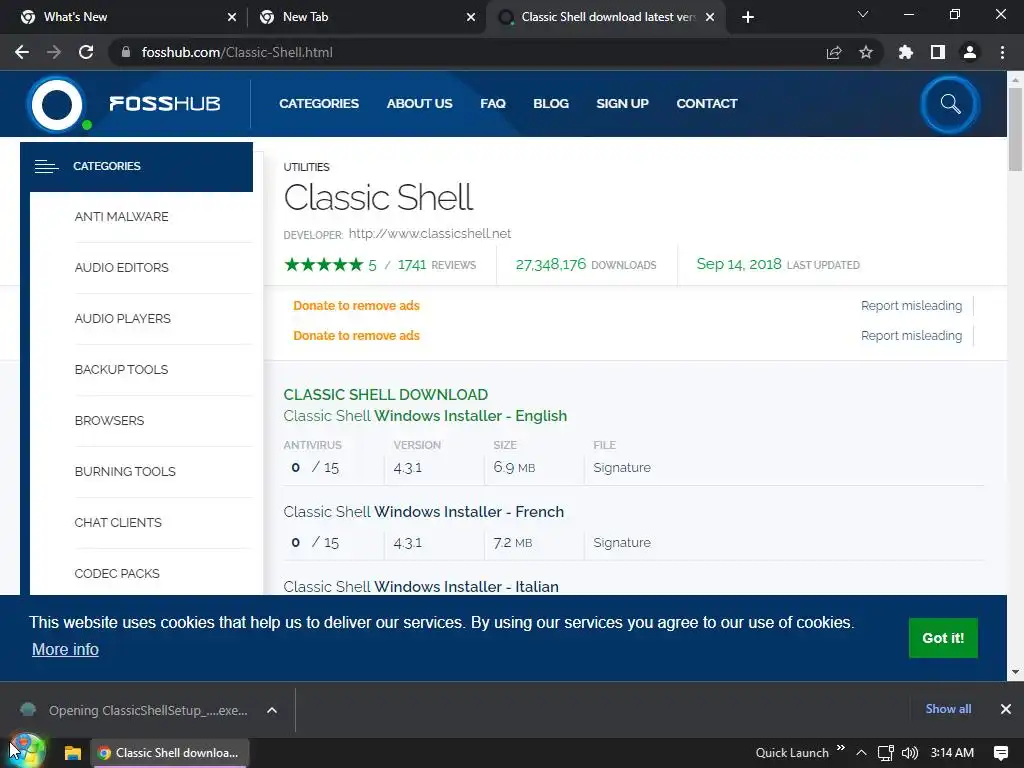Close the What's New tab
1024x768 pixels.
pyautogui.click(x=232, y=17)
